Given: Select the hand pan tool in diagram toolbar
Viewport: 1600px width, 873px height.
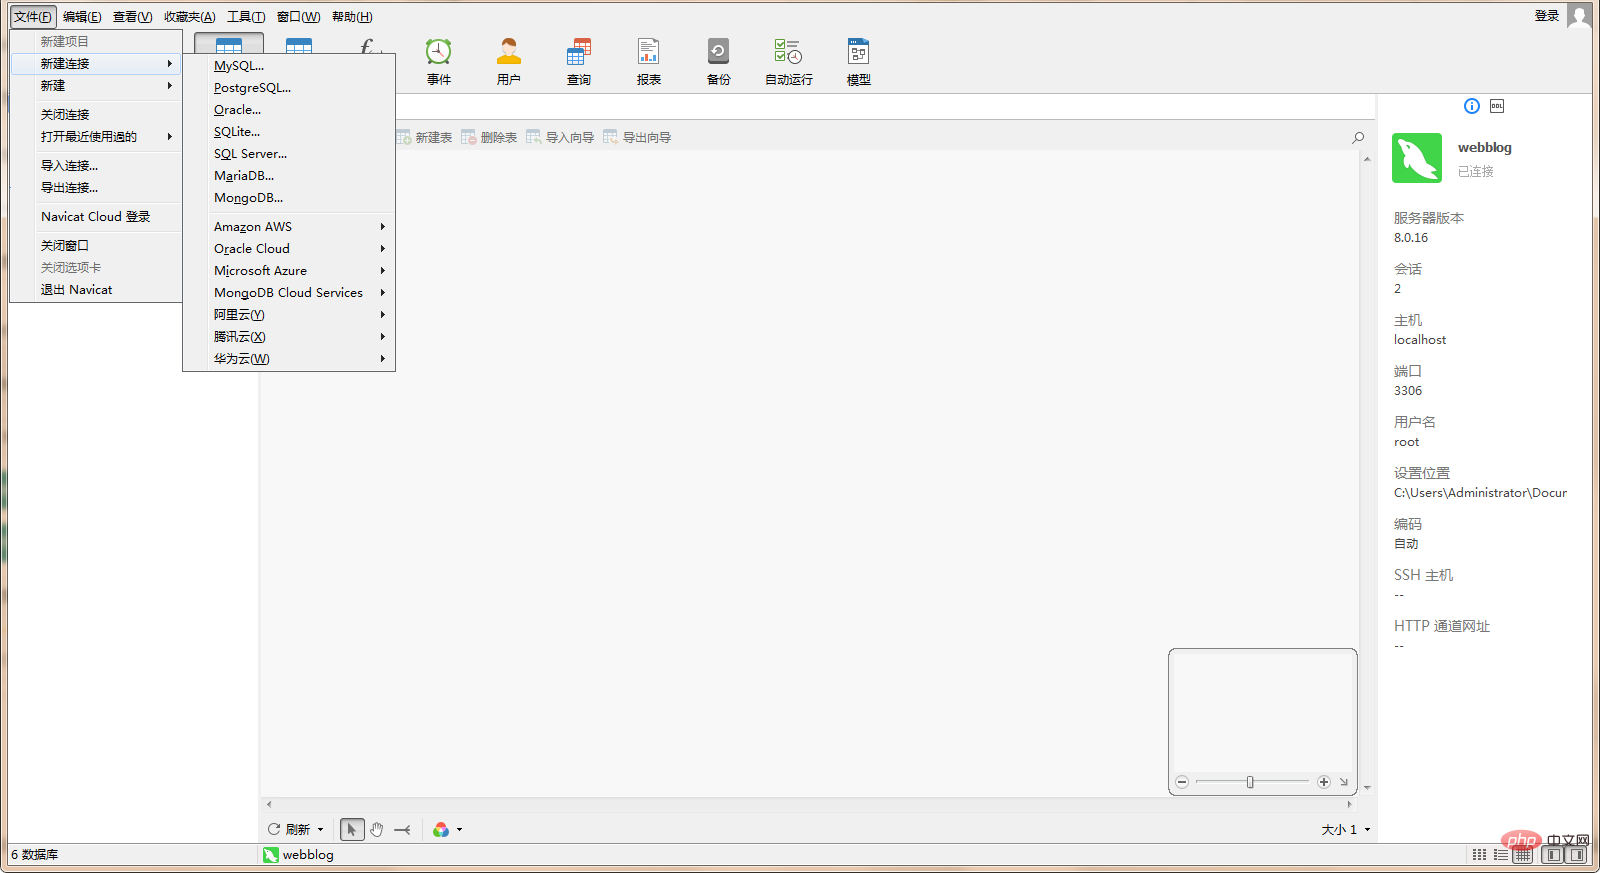Looking at the screenshot, I should (x=377, y=829).
